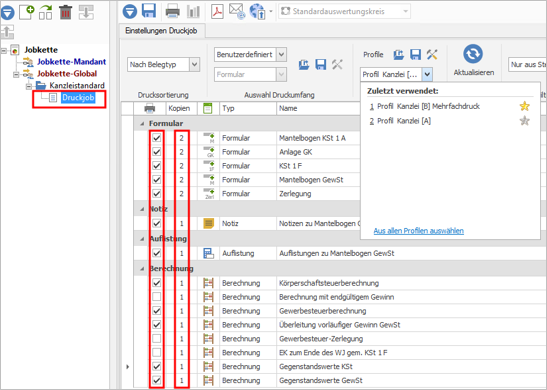Click the Kopien column header

click(179, 108)
